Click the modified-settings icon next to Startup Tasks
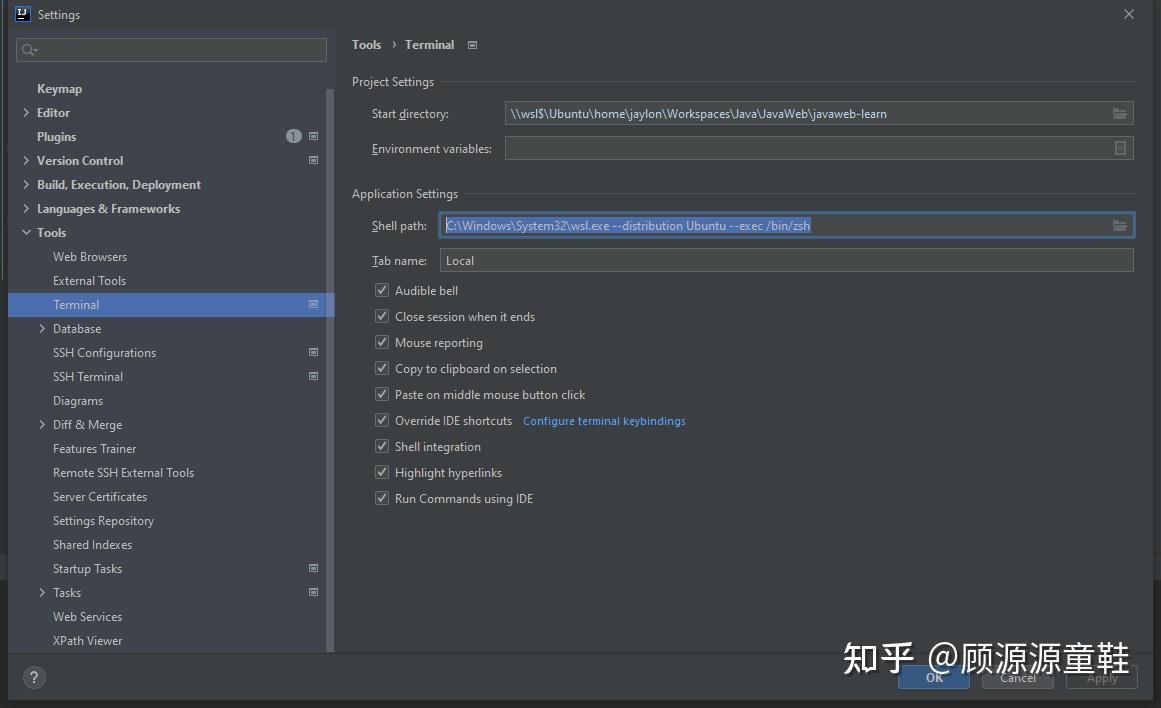This screenshot has height=708, width=1161. click(312, 568)
